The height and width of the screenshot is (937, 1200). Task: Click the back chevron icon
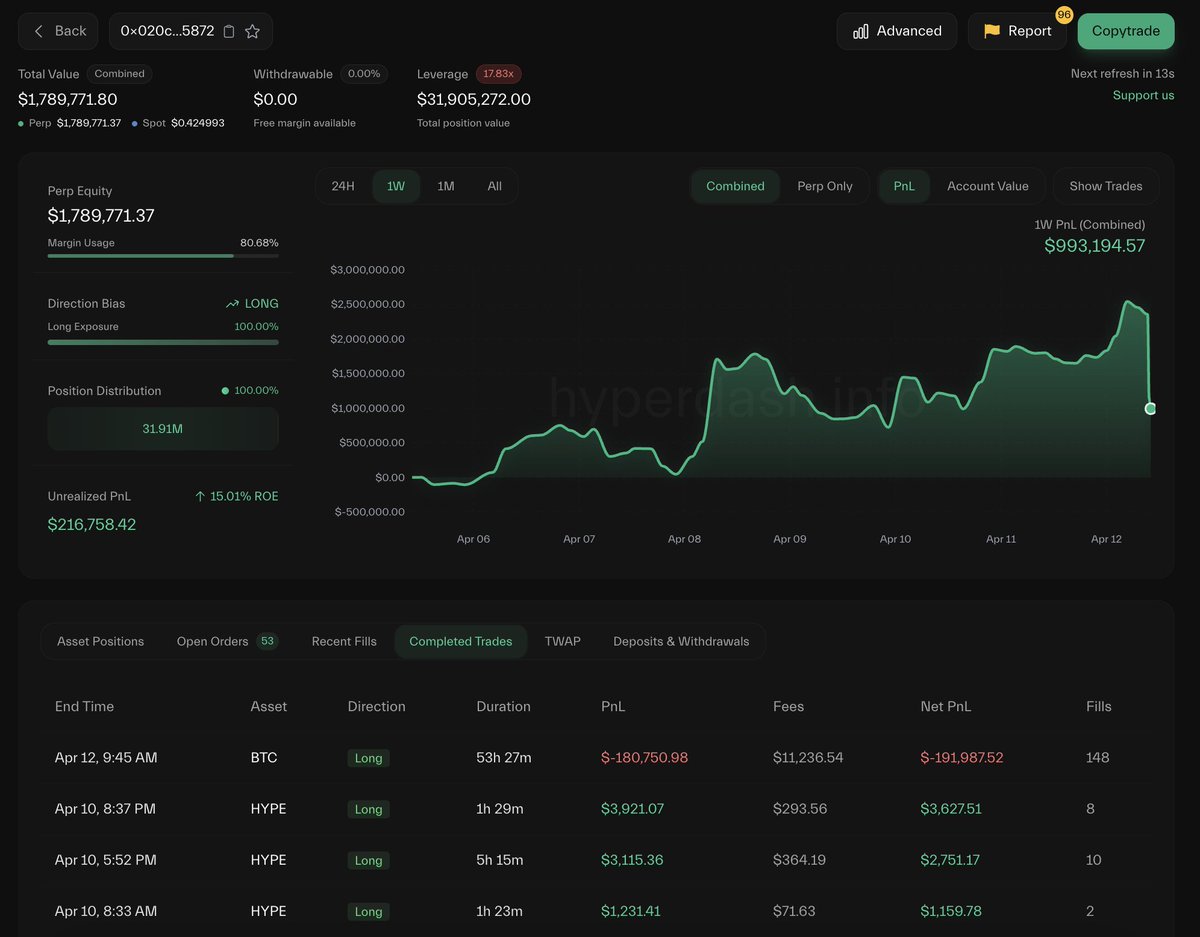(x=37, y=31)
